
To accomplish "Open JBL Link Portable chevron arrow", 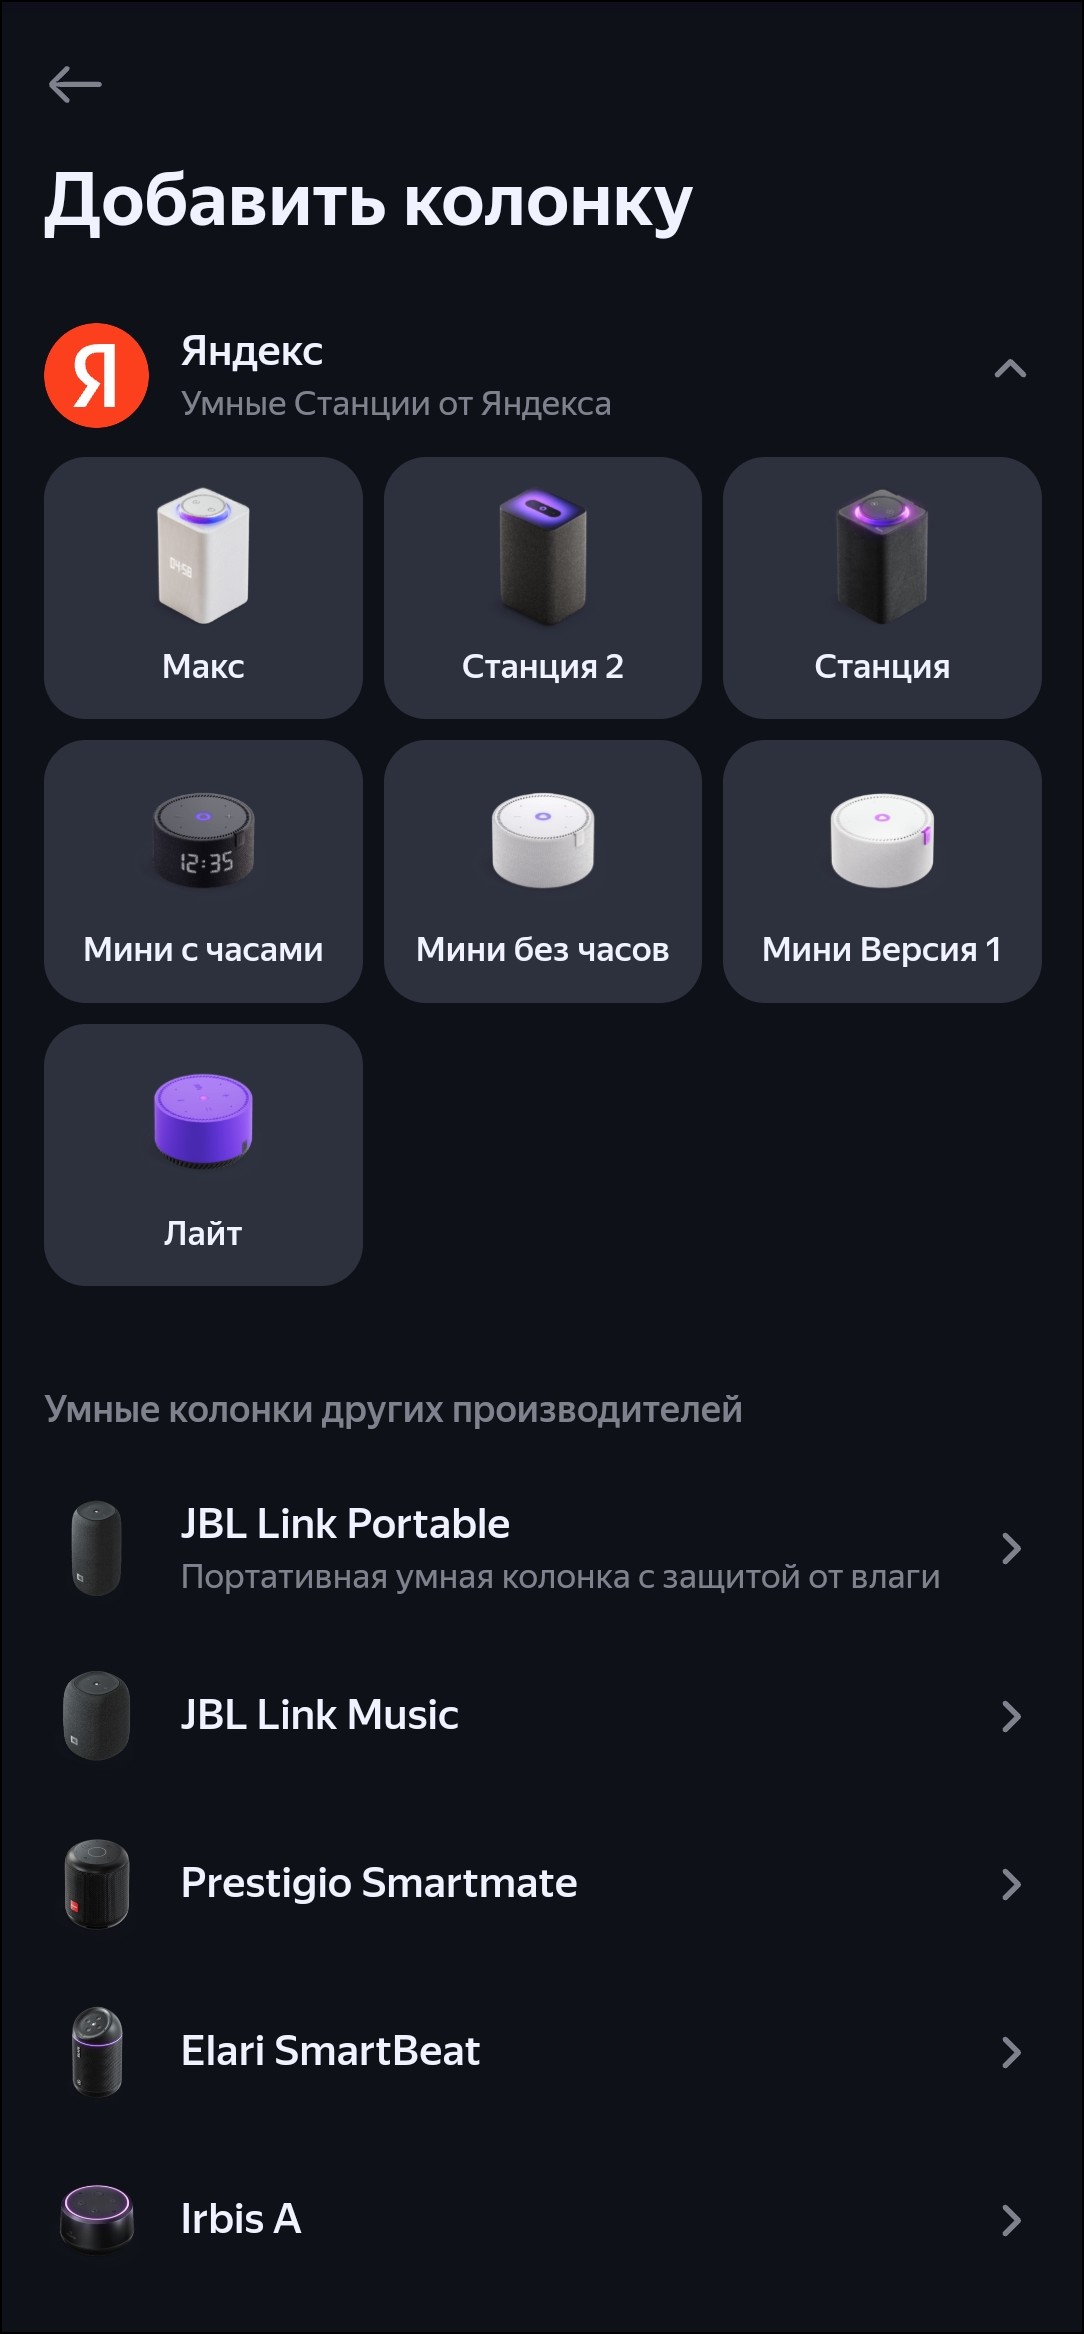I will [1011, 1548].
